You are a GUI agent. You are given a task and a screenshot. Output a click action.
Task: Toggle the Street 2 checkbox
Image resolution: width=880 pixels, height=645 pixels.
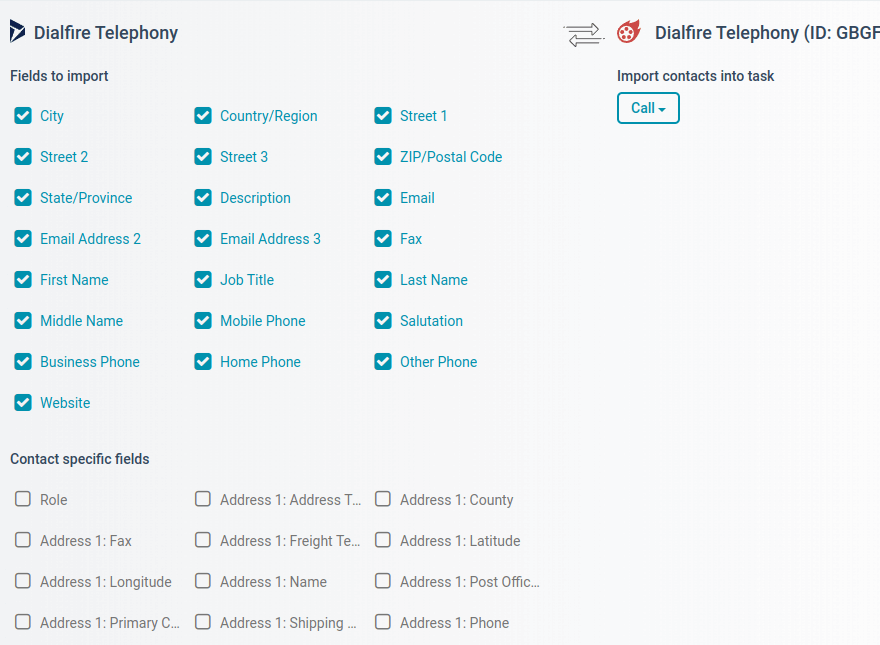[23, 157]
